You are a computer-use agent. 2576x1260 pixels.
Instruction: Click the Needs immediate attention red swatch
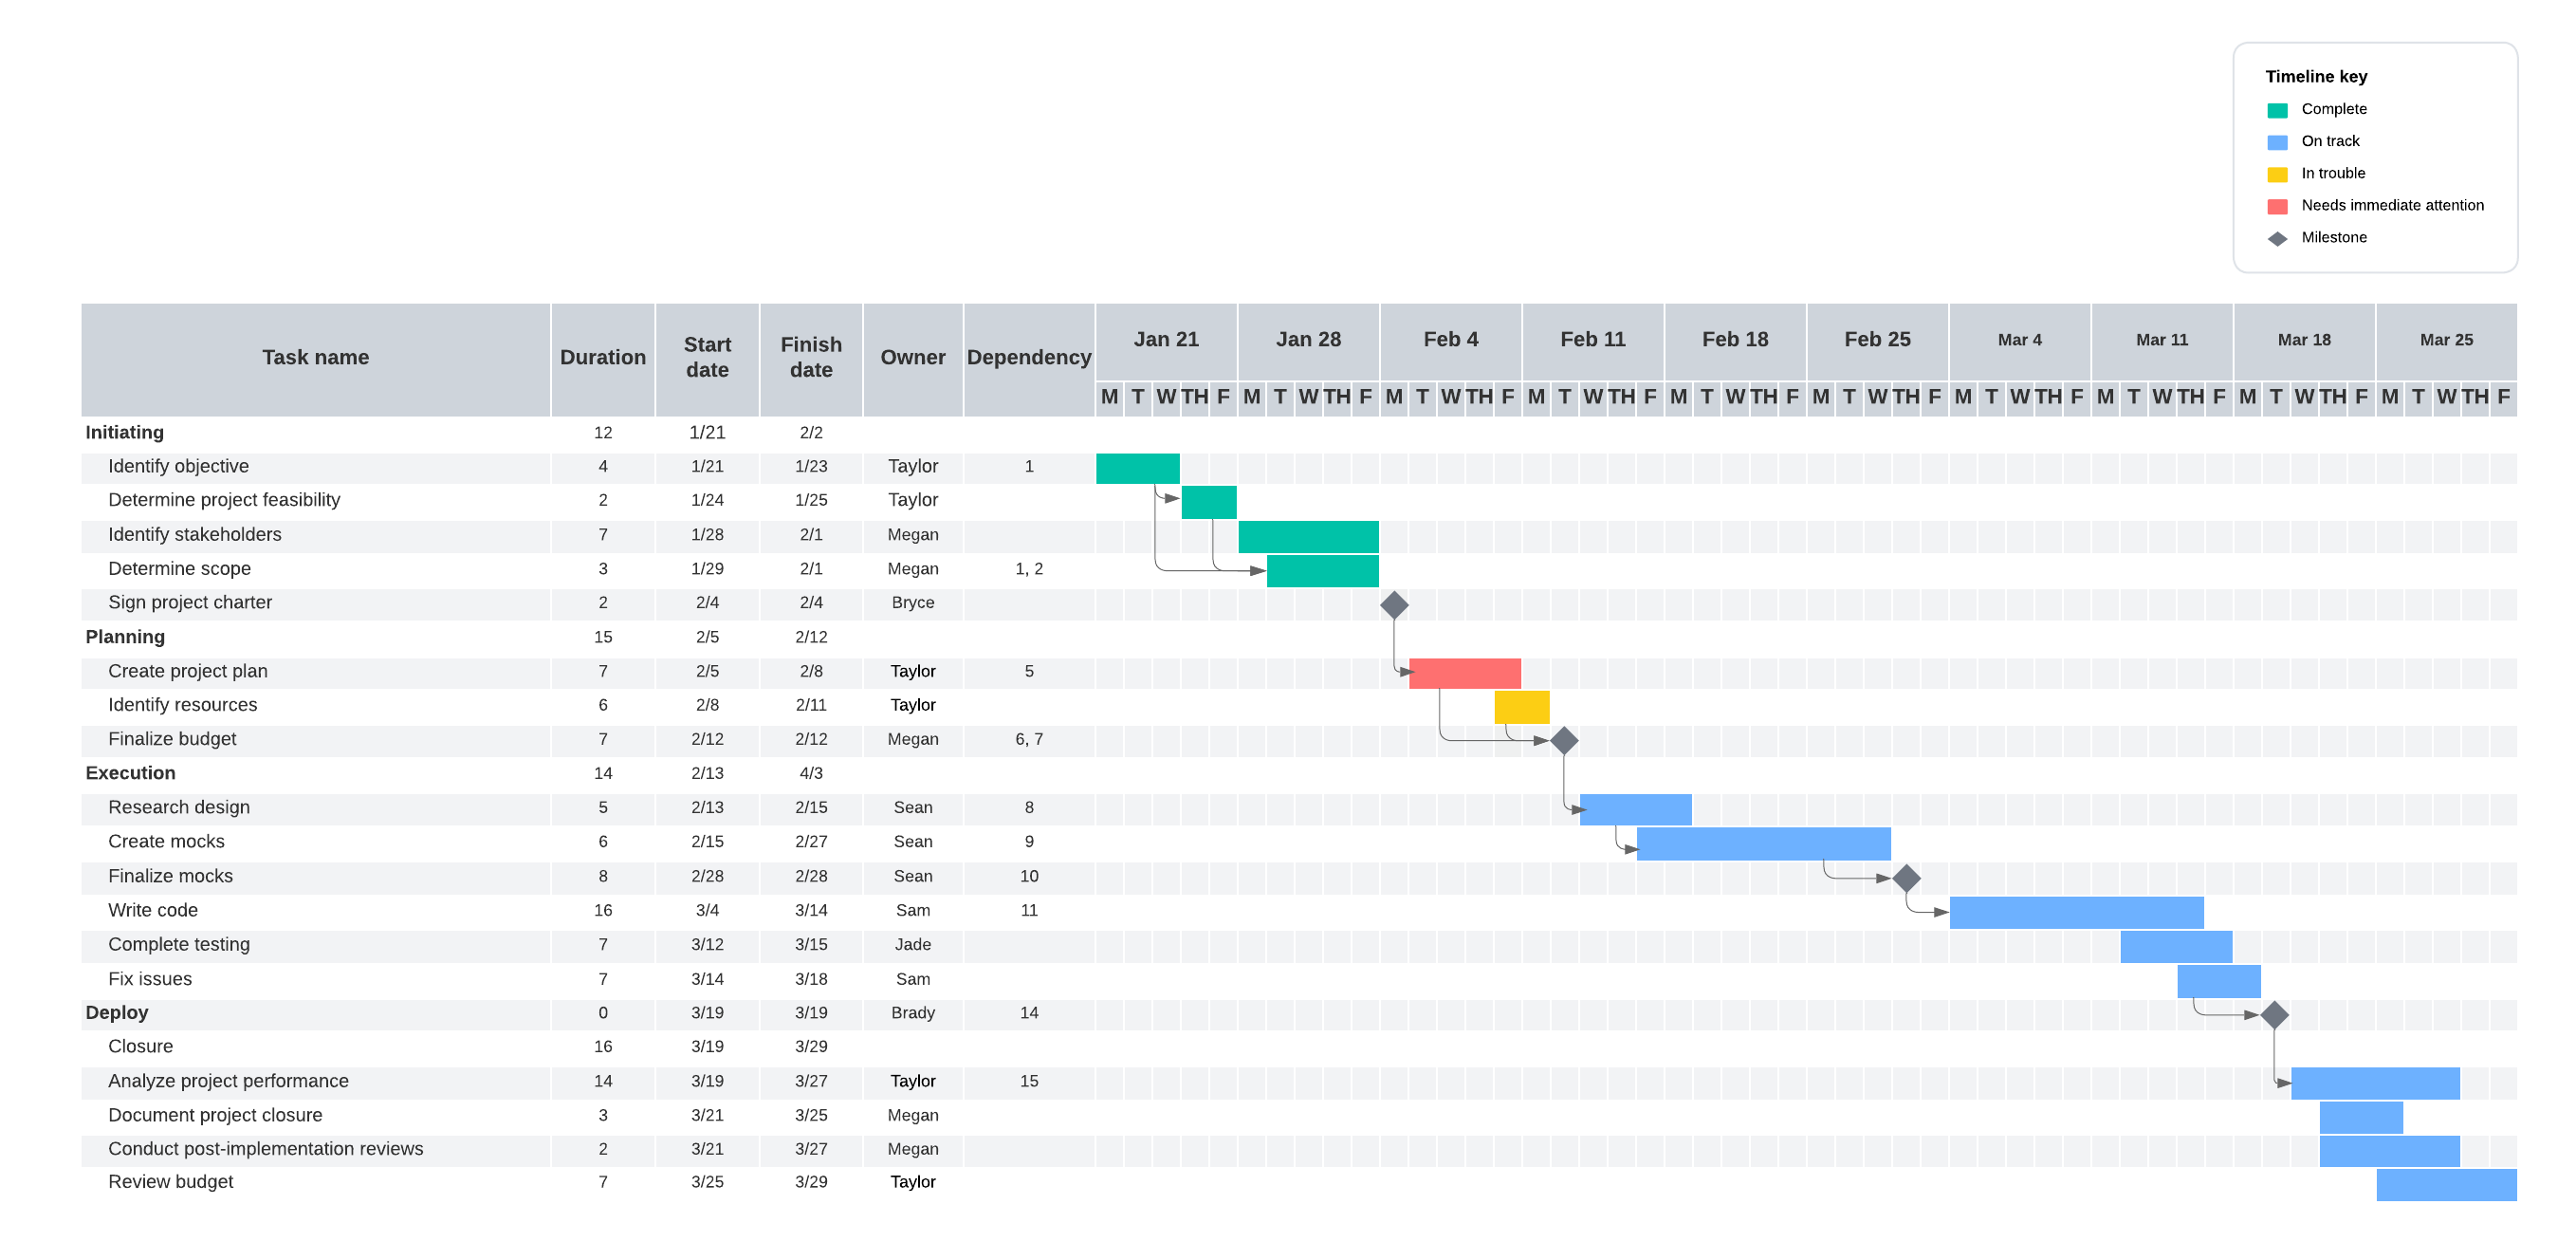tap(2278, 205)
